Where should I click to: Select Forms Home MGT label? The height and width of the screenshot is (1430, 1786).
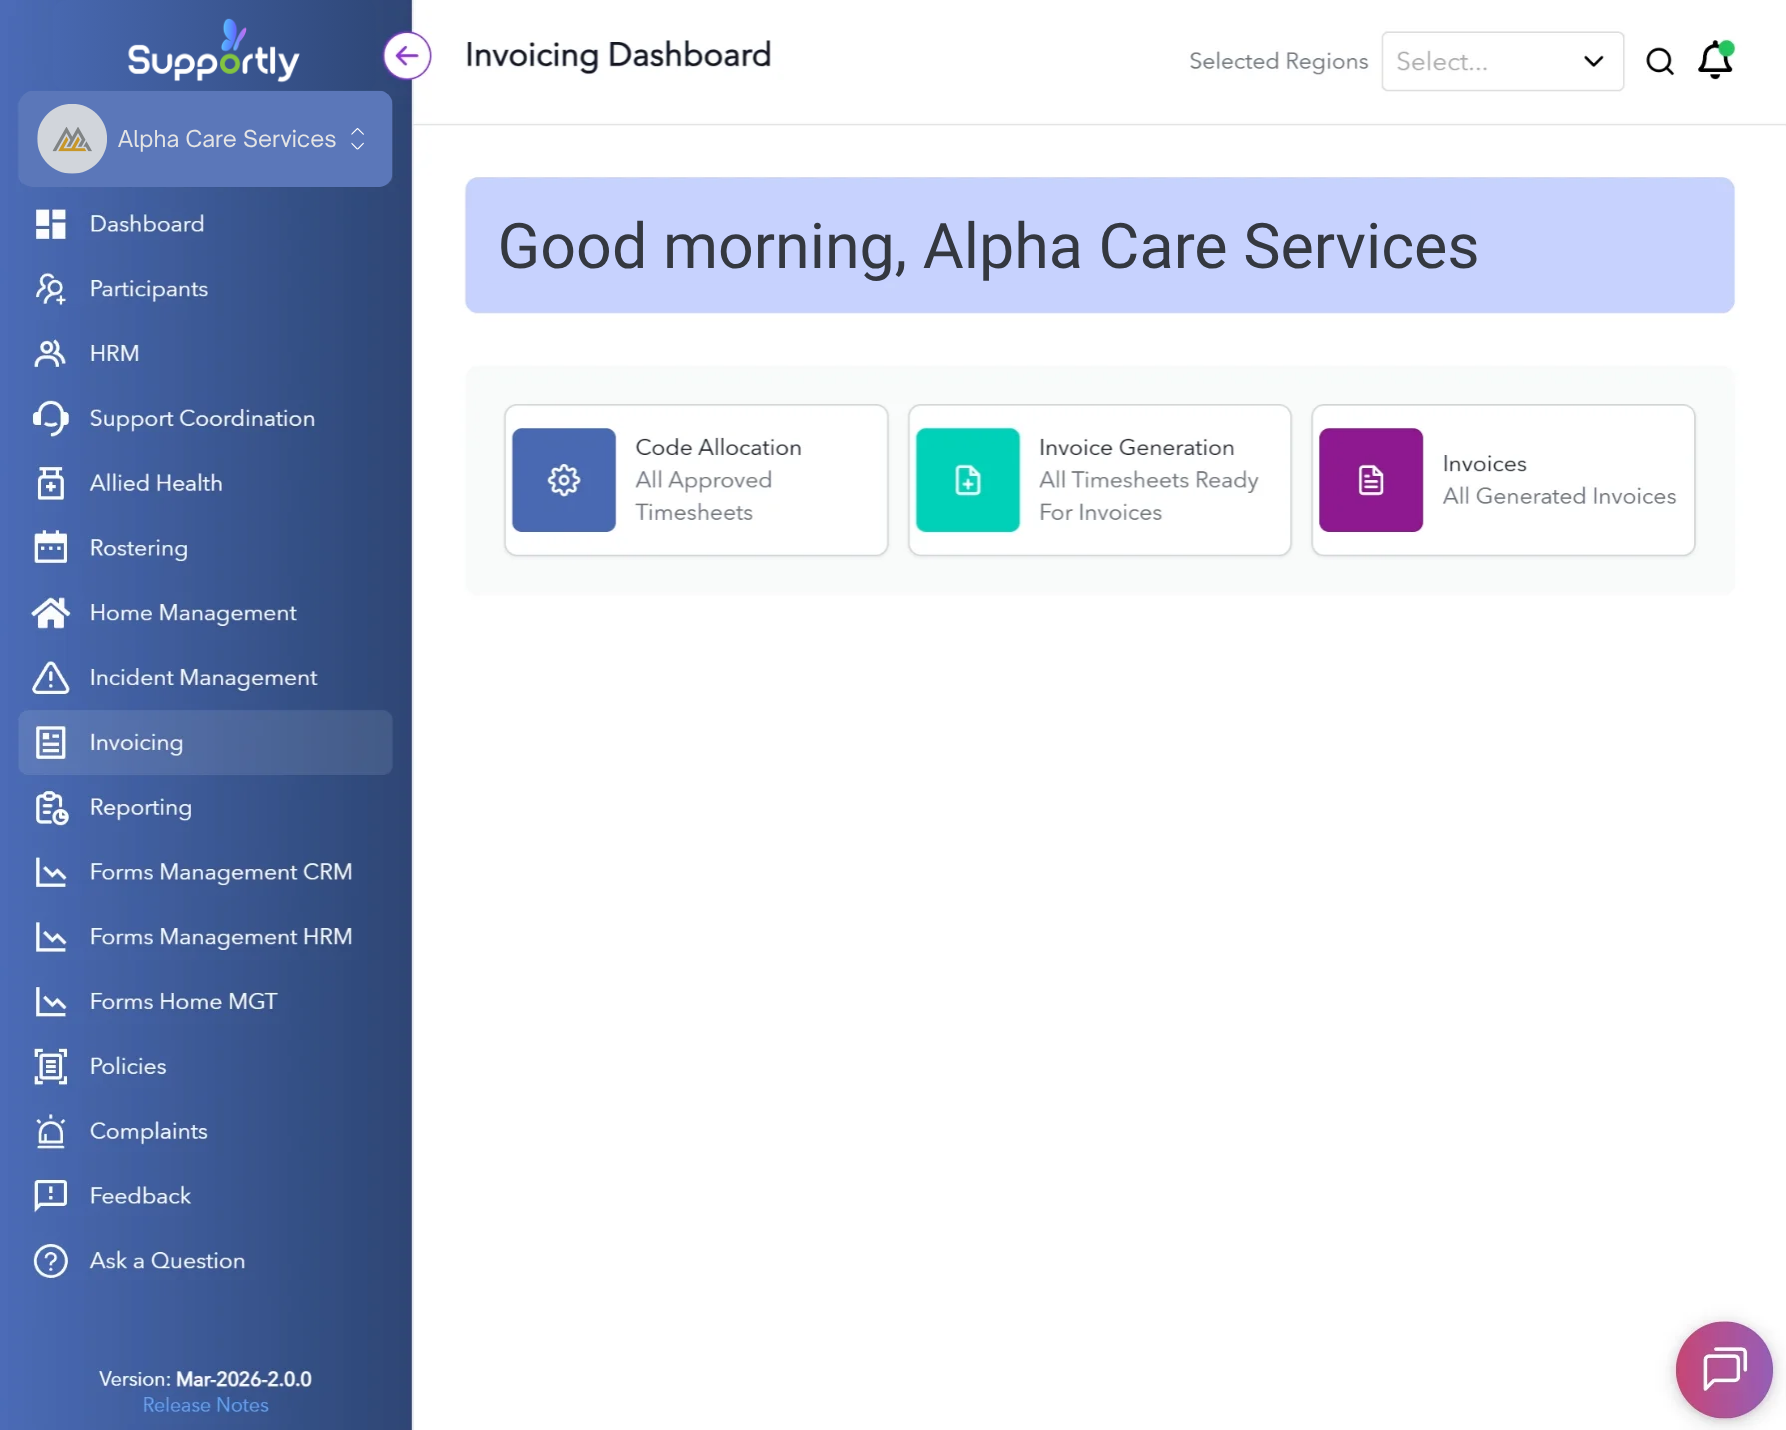183,1001
